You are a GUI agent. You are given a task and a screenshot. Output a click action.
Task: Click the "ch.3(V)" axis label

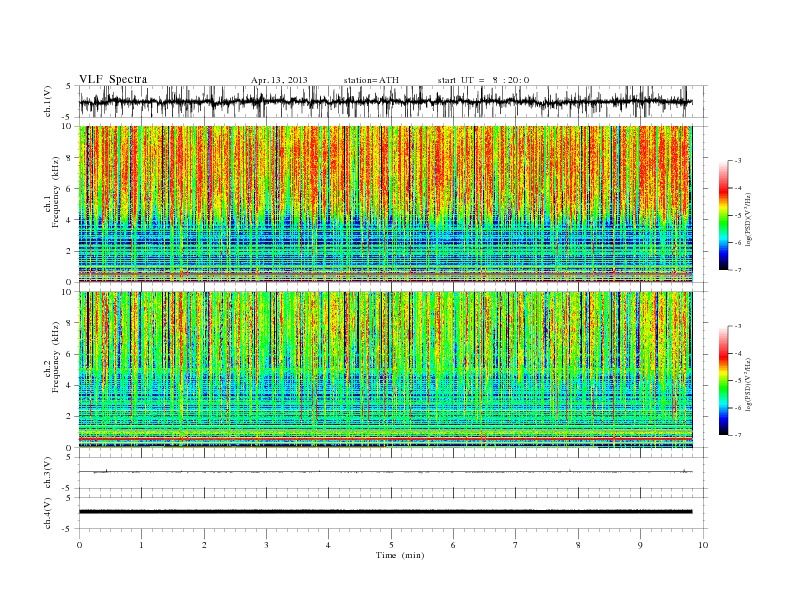coord(48,473)
